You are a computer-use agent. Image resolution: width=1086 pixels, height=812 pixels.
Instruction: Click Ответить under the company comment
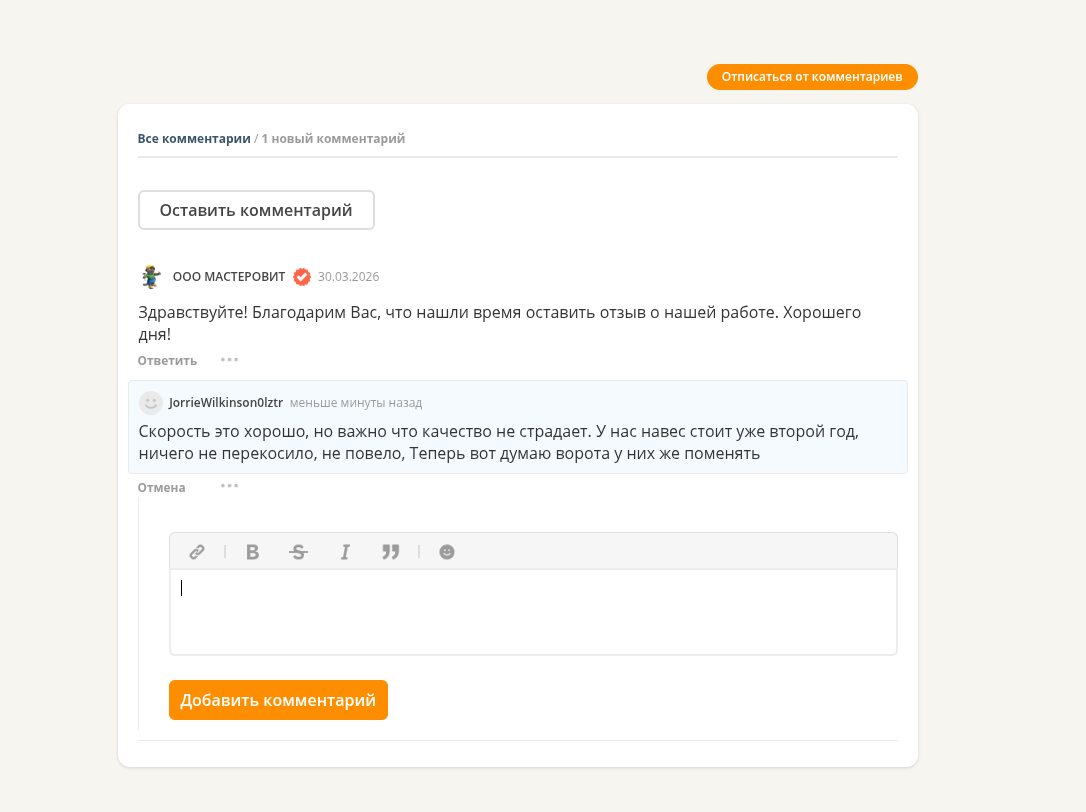pos(168,360)
